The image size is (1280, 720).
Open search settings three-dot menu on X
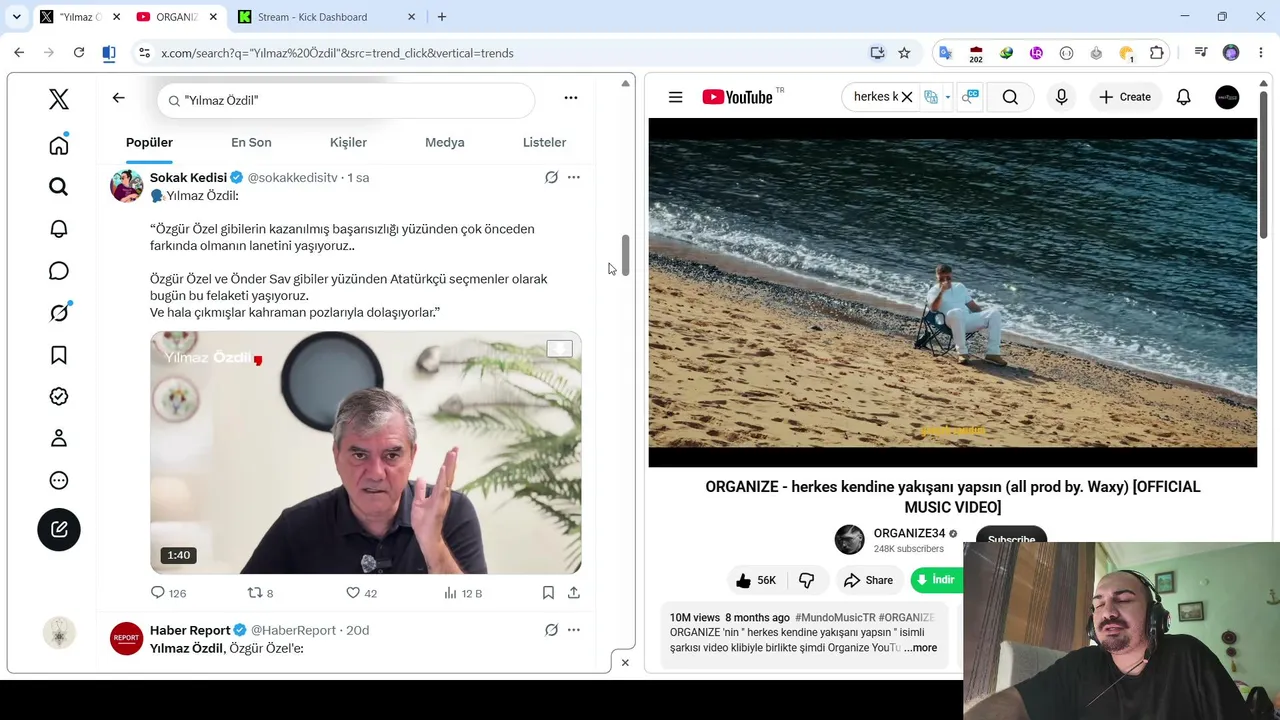point(571,98)
